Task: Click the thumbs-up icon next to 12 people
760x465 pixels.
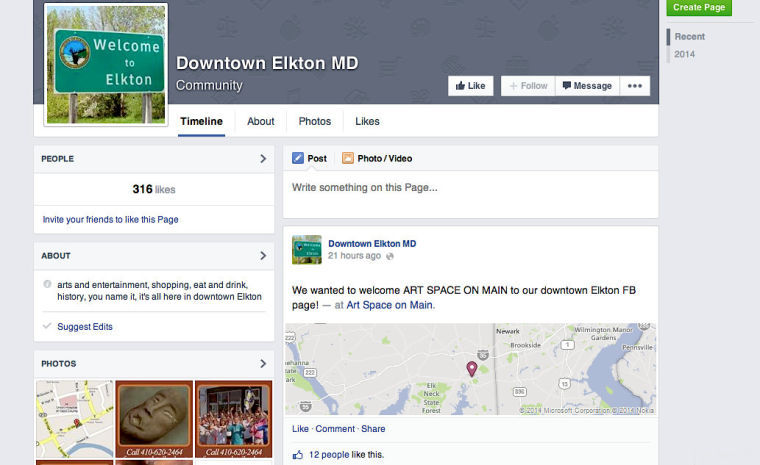Action: coord(298,455)
